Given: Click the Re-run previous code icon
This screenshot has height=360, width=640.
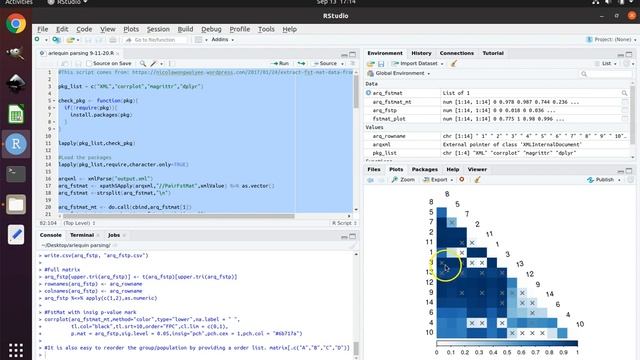Looking at the screenshot, I should (301, 64).
